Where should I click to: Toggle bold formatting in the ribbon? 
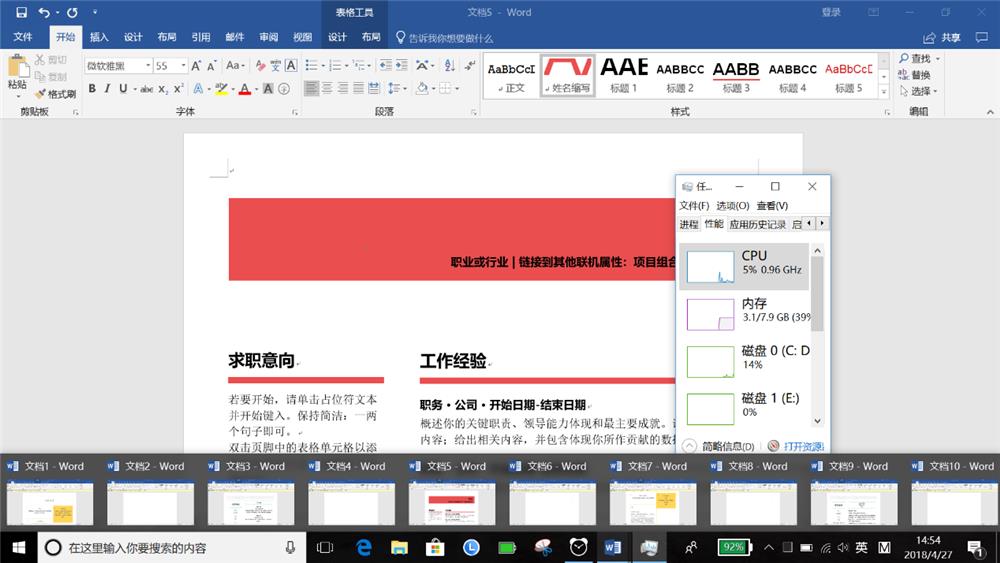click(x=92, y=89)
